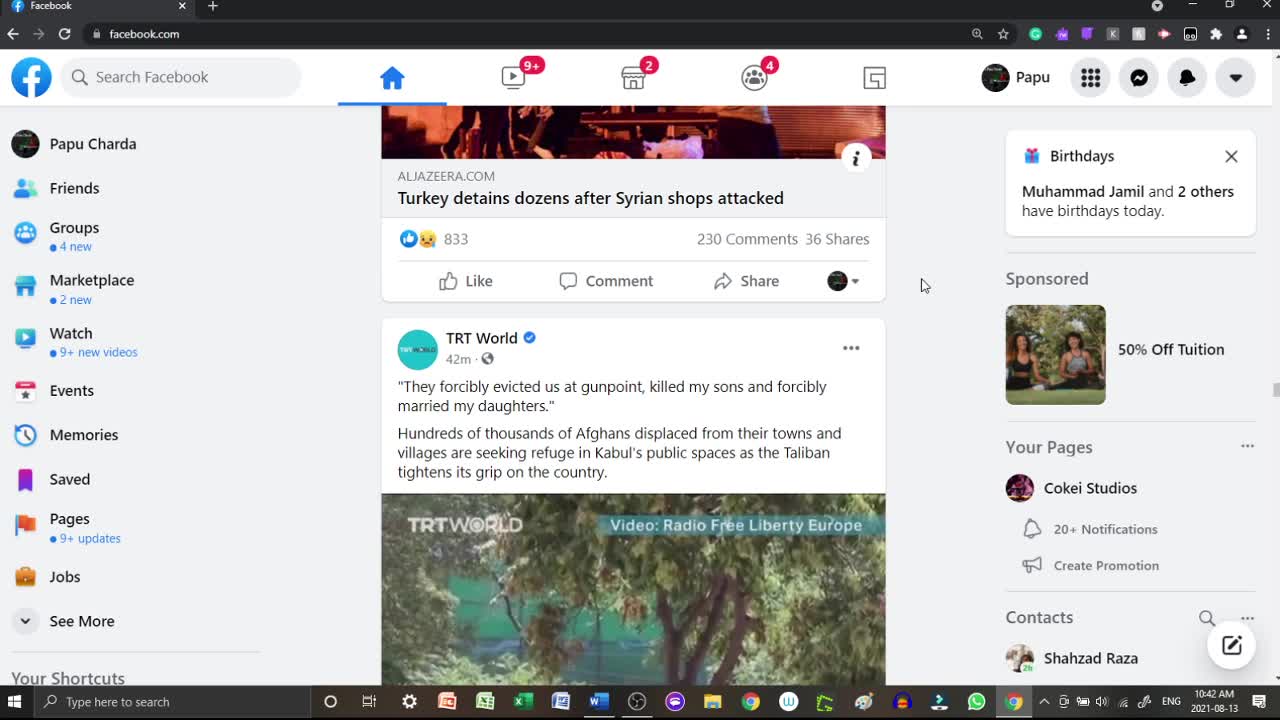1280x720 pixels.
Task: Open a new Chrome tab
Action: click(x=213, y=6)
